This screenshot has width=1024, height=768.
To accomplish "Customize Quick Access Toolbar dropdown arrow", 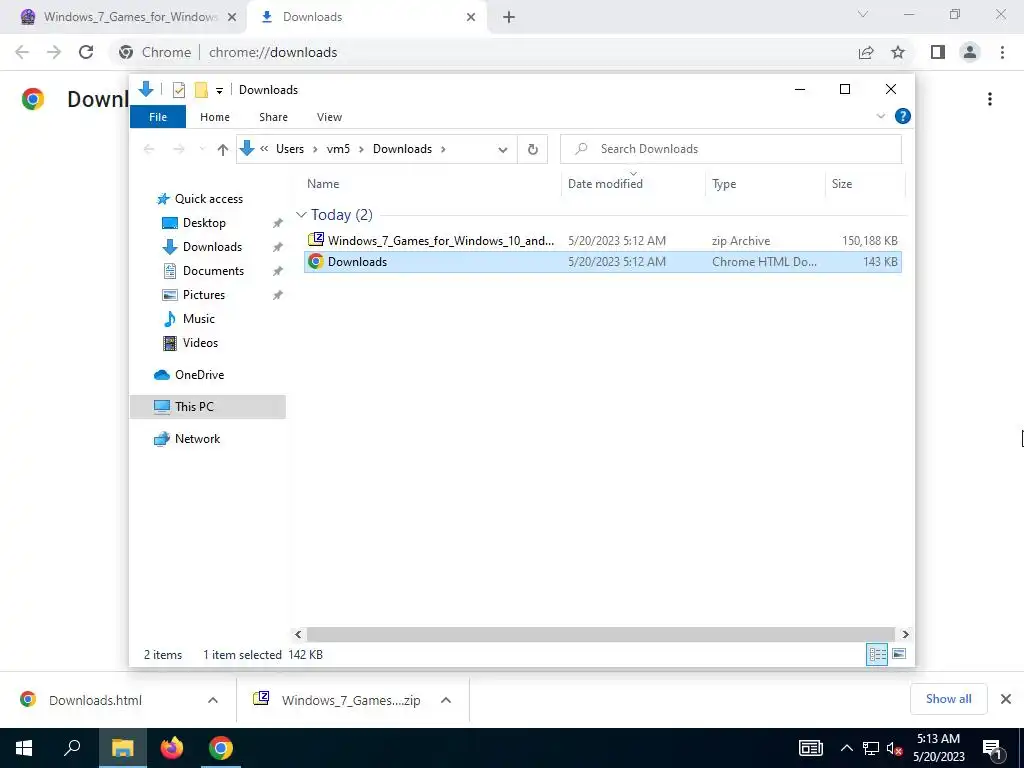I will 219,91.
